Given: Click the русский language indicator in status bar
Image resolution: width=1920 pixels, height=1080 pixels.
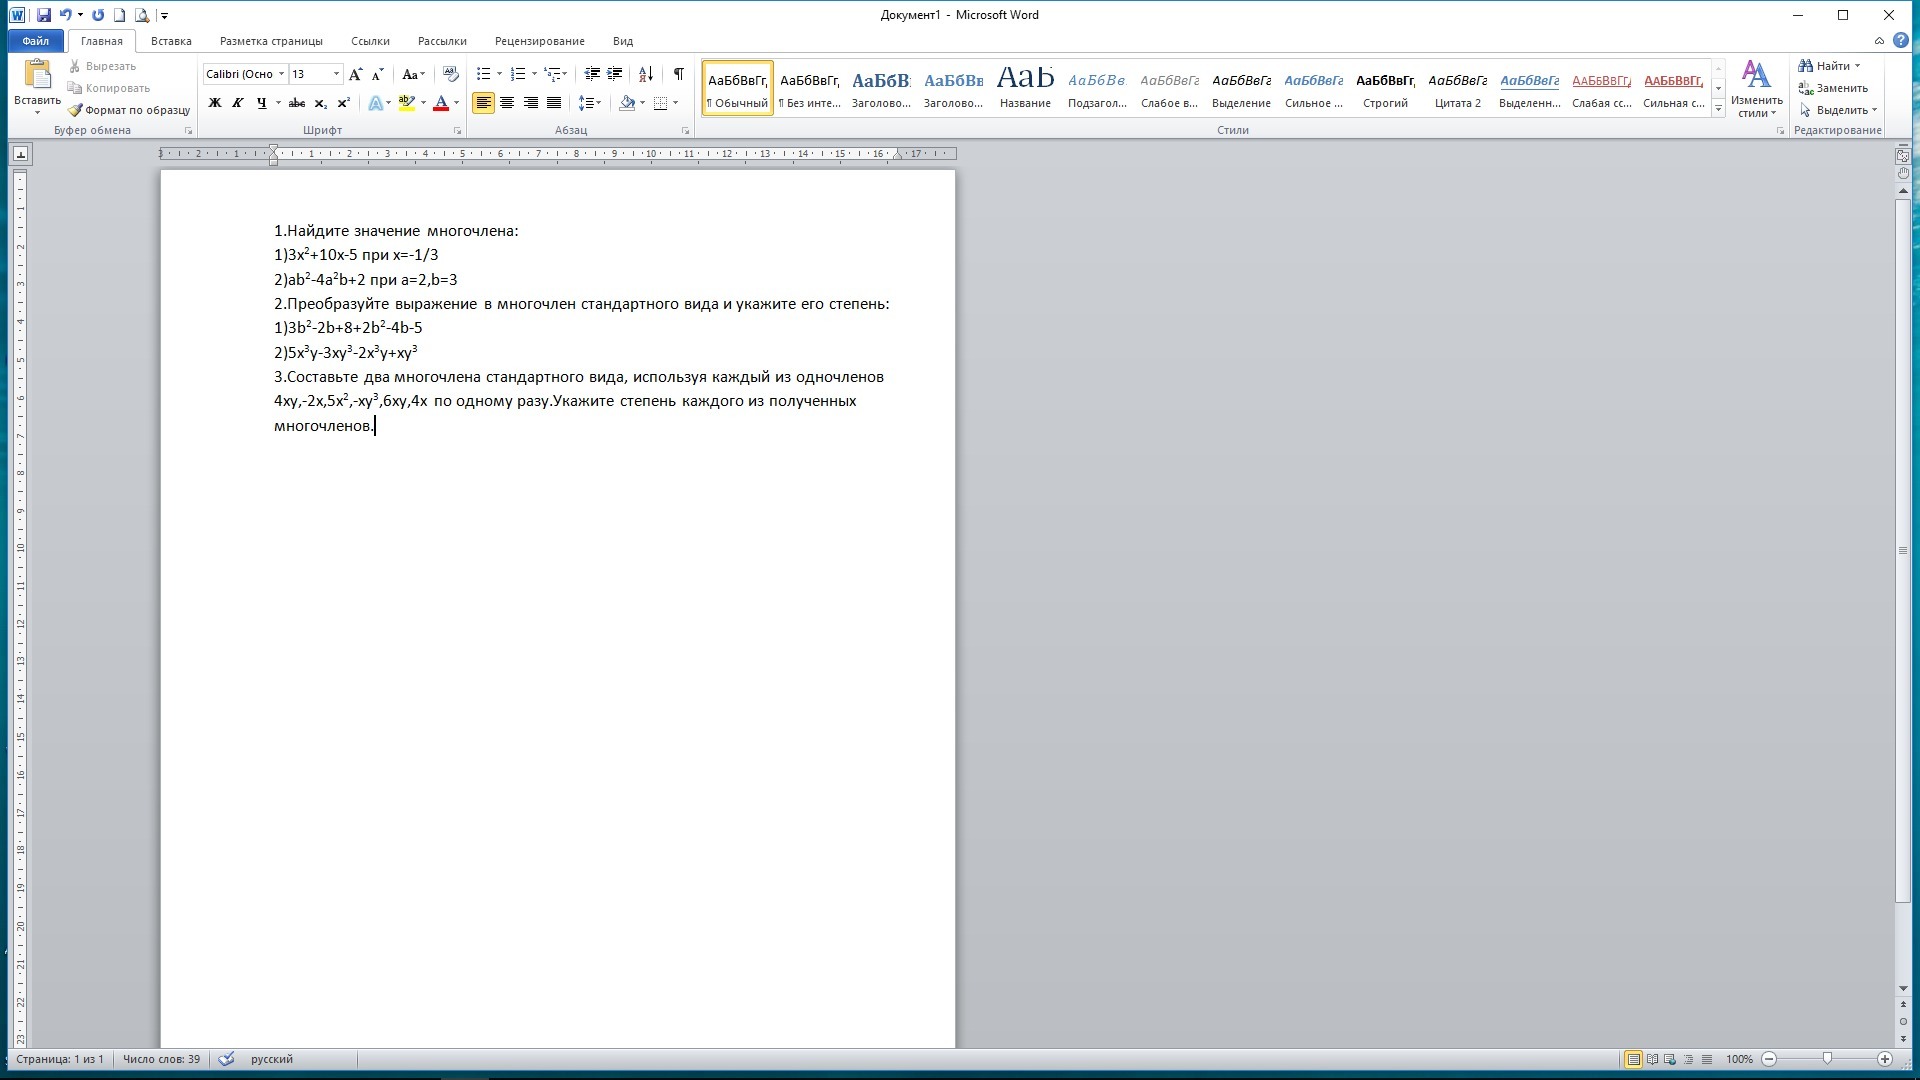Looking at the screenshot, I should [x=272, y=1059].
